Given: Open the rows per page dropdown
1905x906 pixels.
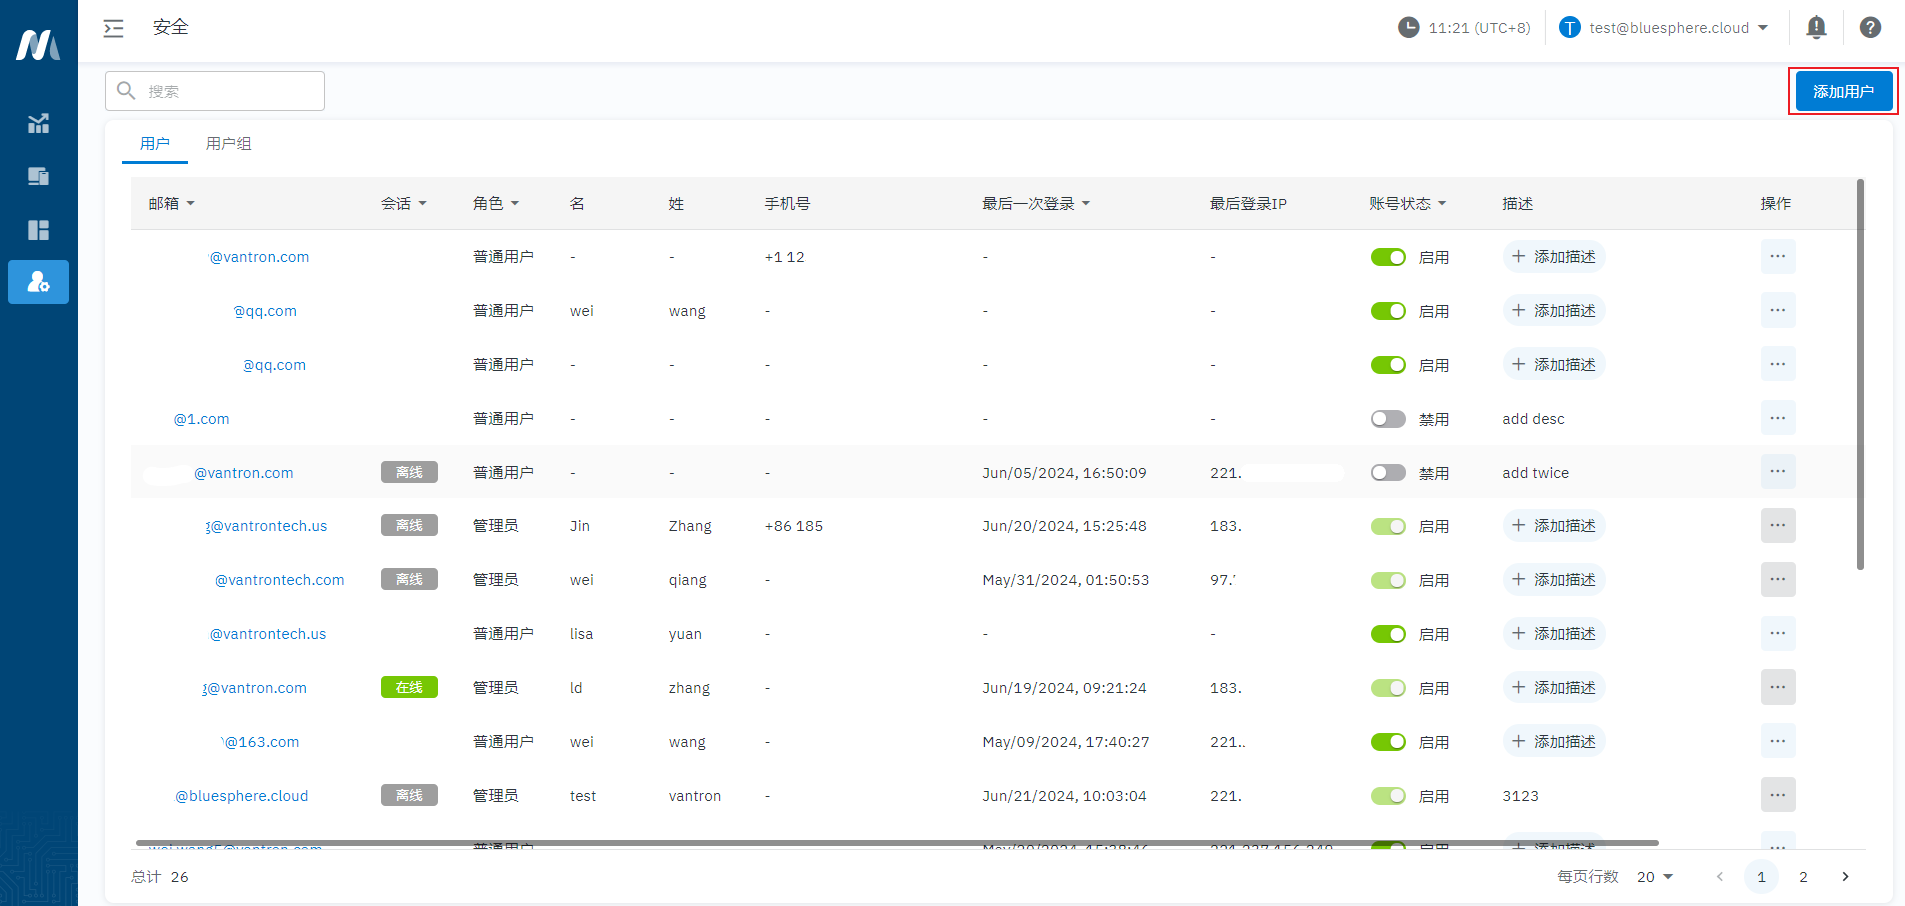Looking at the screenshot, I should coord(1655,877).
